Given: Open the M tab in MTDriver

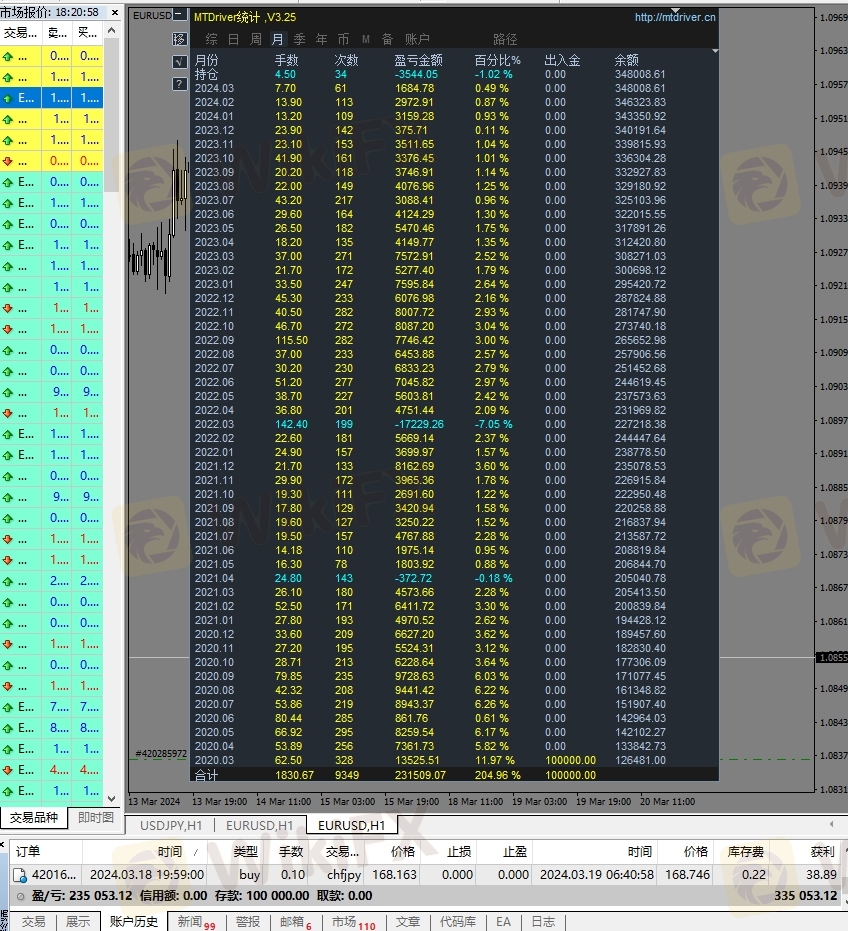Looking at the screenshot, I should coord(366,39).
